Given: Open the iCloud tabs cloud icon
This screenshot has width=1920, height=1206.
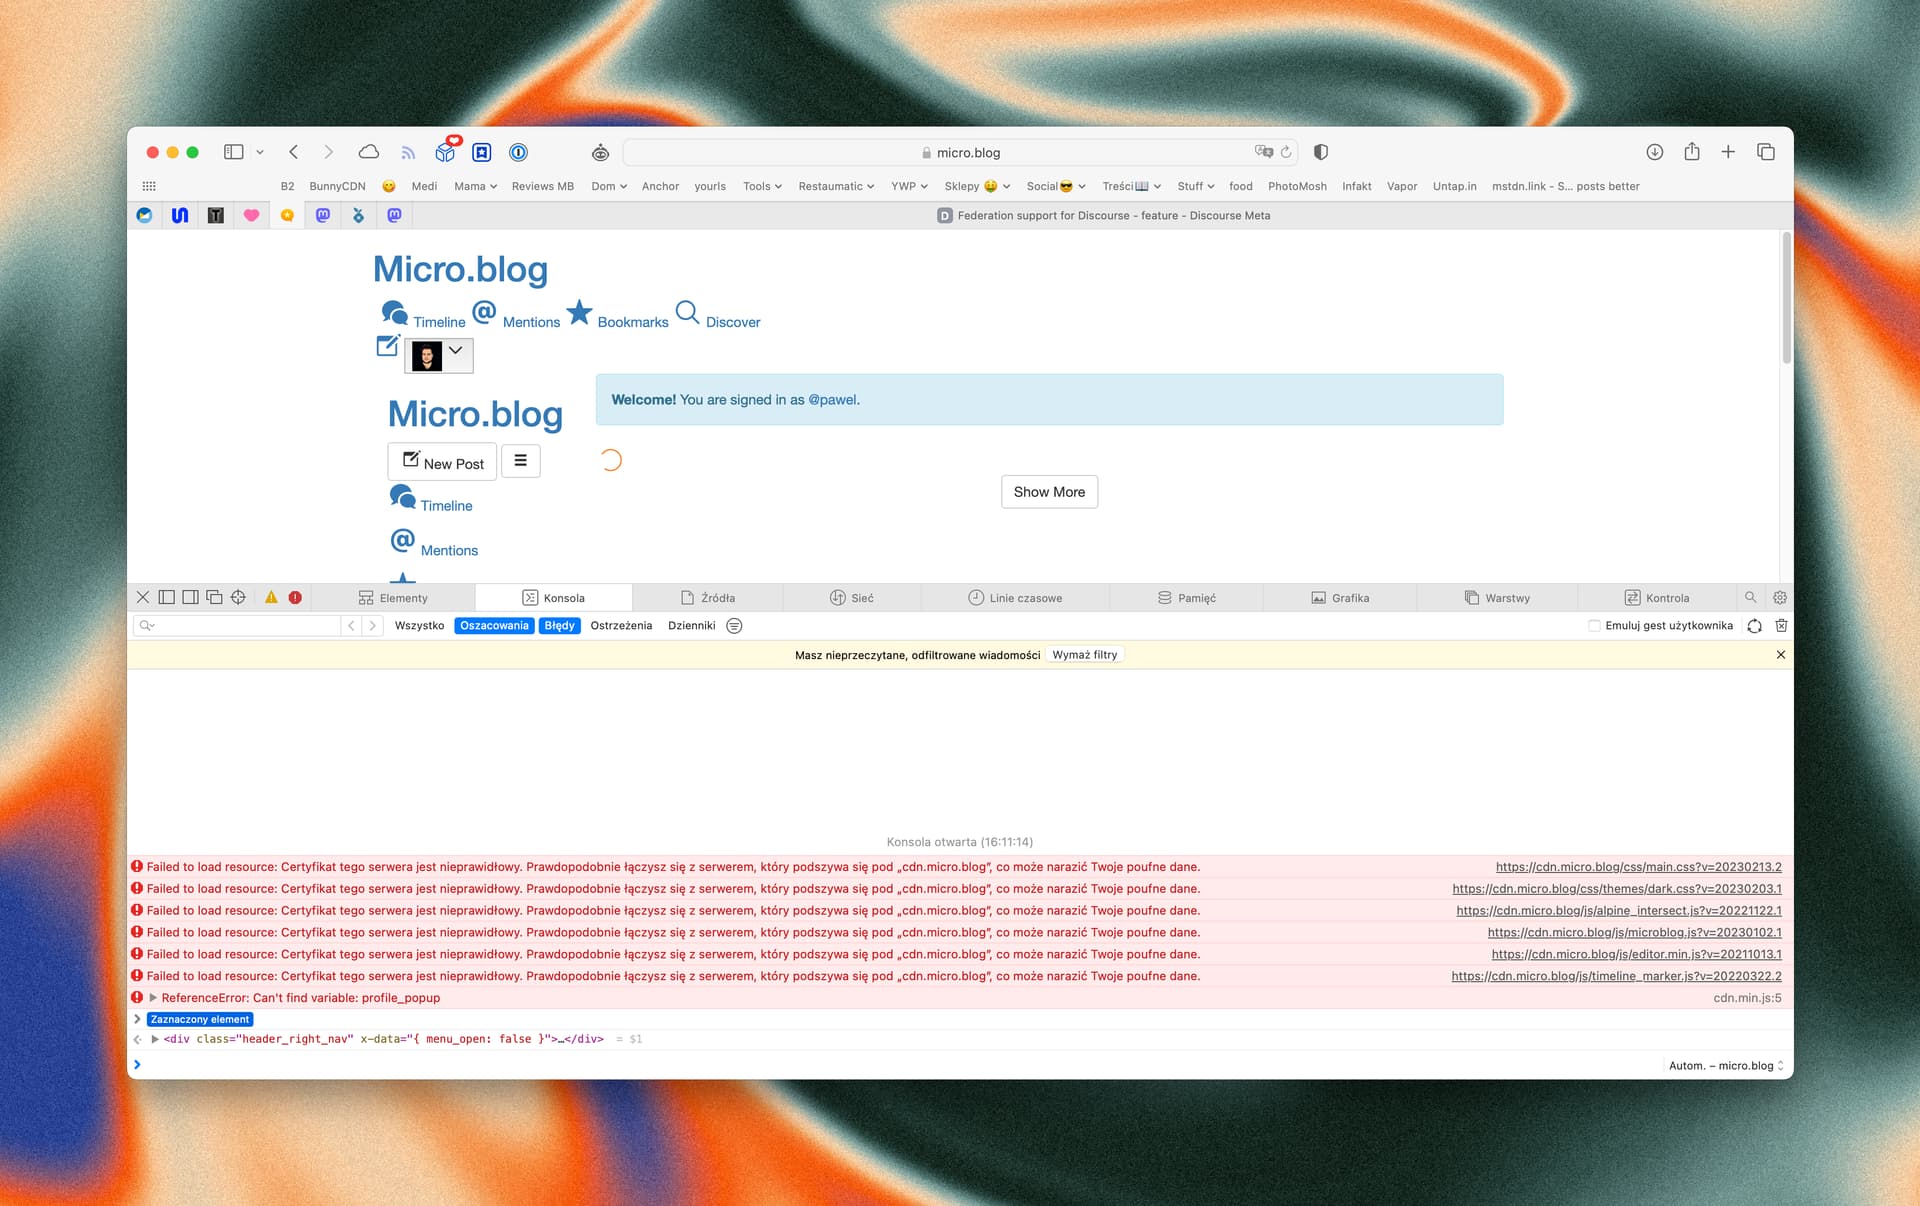Looking at the screenshot, I should click(369, 152).
